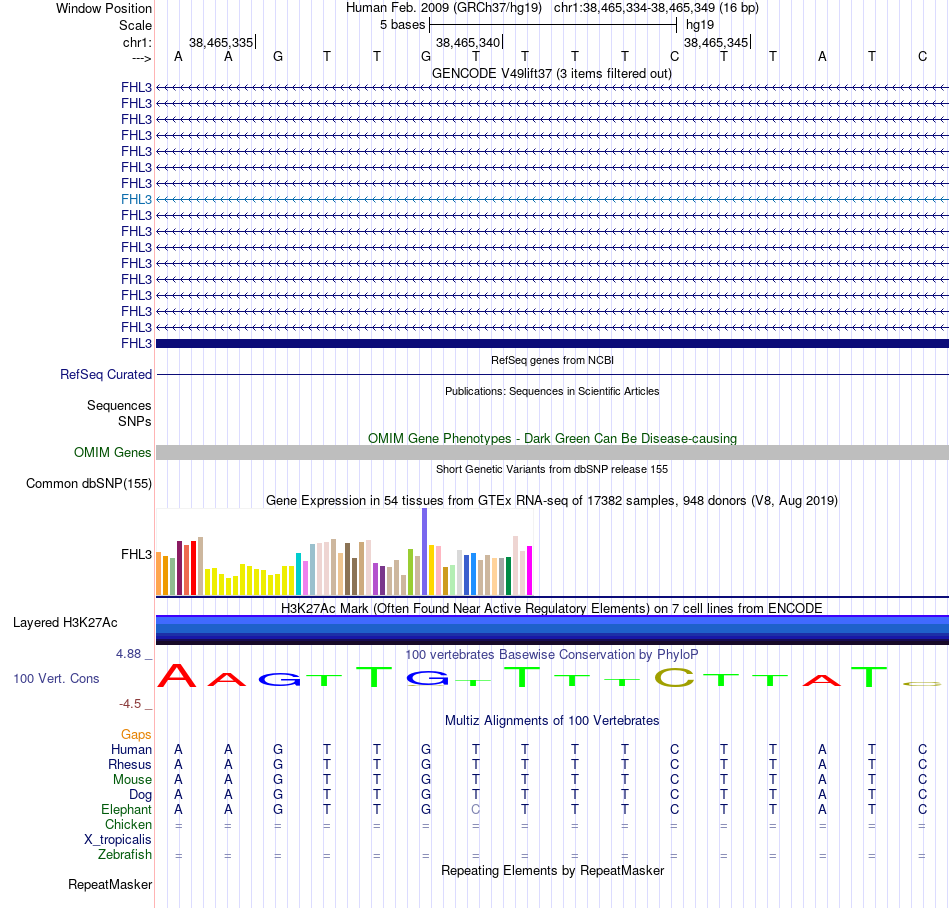Click the 100 Vert. Cons label
This screenshot has width=950, height=908.
coord(56,678)
